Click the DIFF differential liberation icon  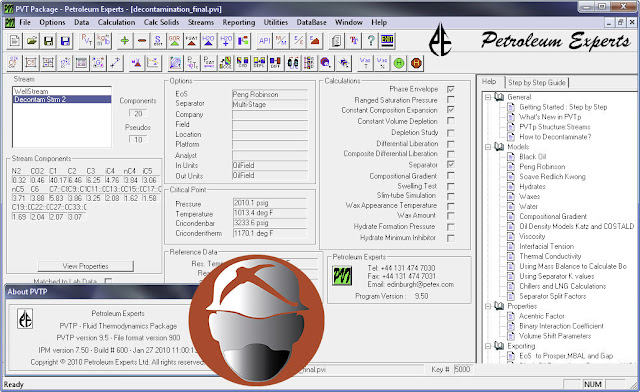point(276,63)
